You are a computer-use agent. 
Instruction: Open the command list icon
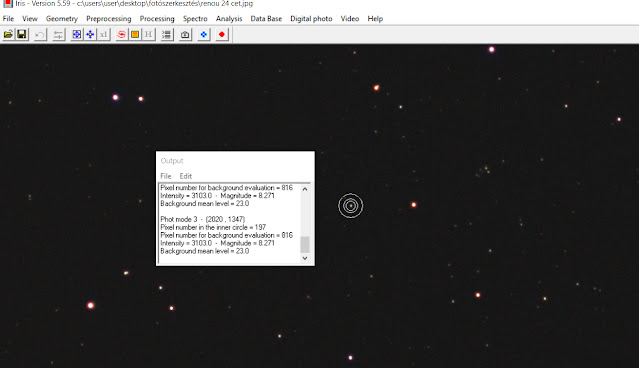click(x=166, y=35)
